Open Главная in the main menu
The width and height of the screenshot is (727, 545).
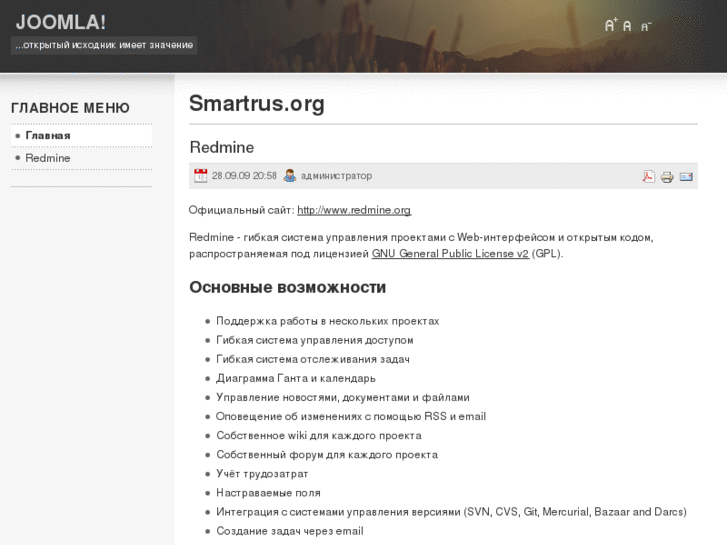click(x=48, y=135)
